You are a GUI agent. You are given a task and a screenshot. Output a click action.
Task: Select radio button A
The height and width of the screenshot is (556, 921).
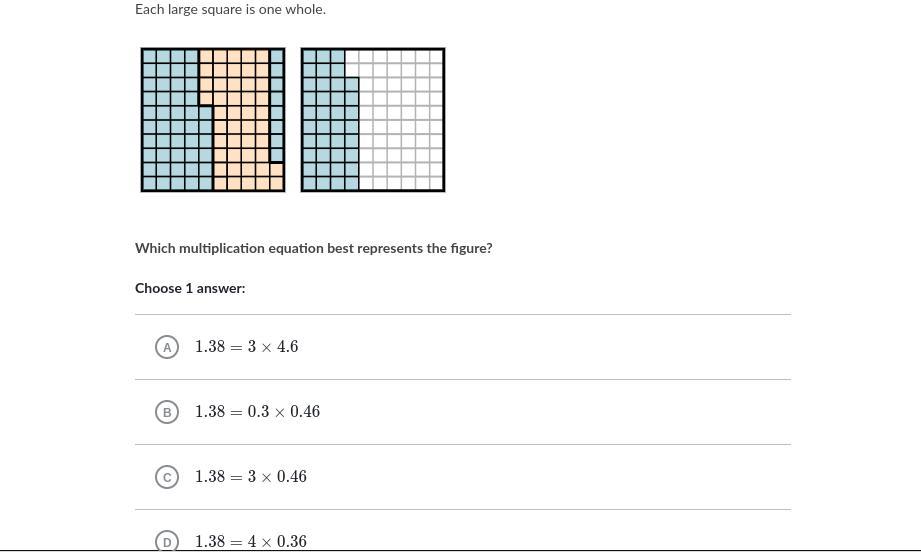[x=167, y=347]
